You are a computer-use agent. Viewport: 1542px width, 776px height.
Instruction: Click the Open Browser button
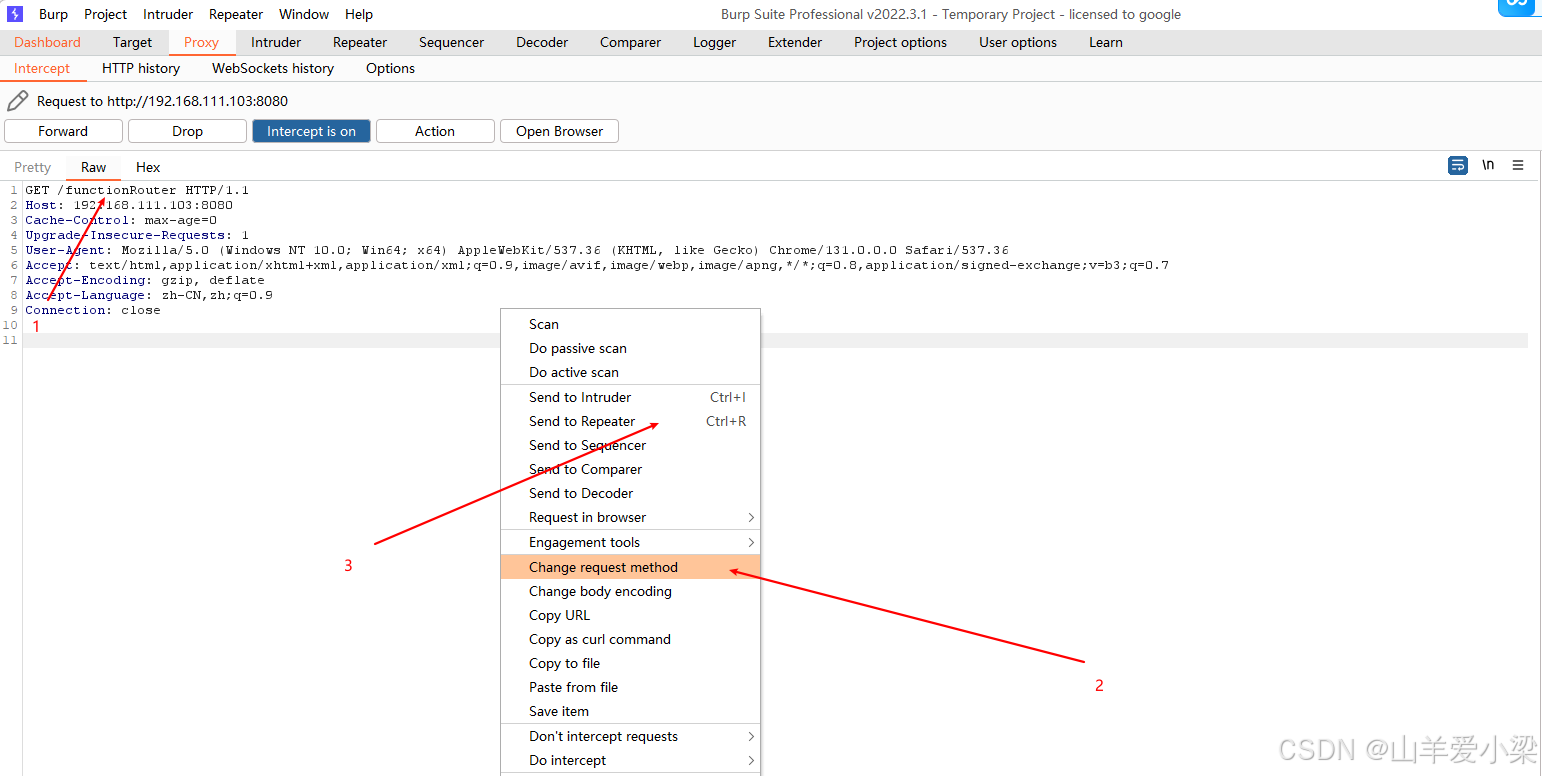pyautogui.click(x=559, y=131)
